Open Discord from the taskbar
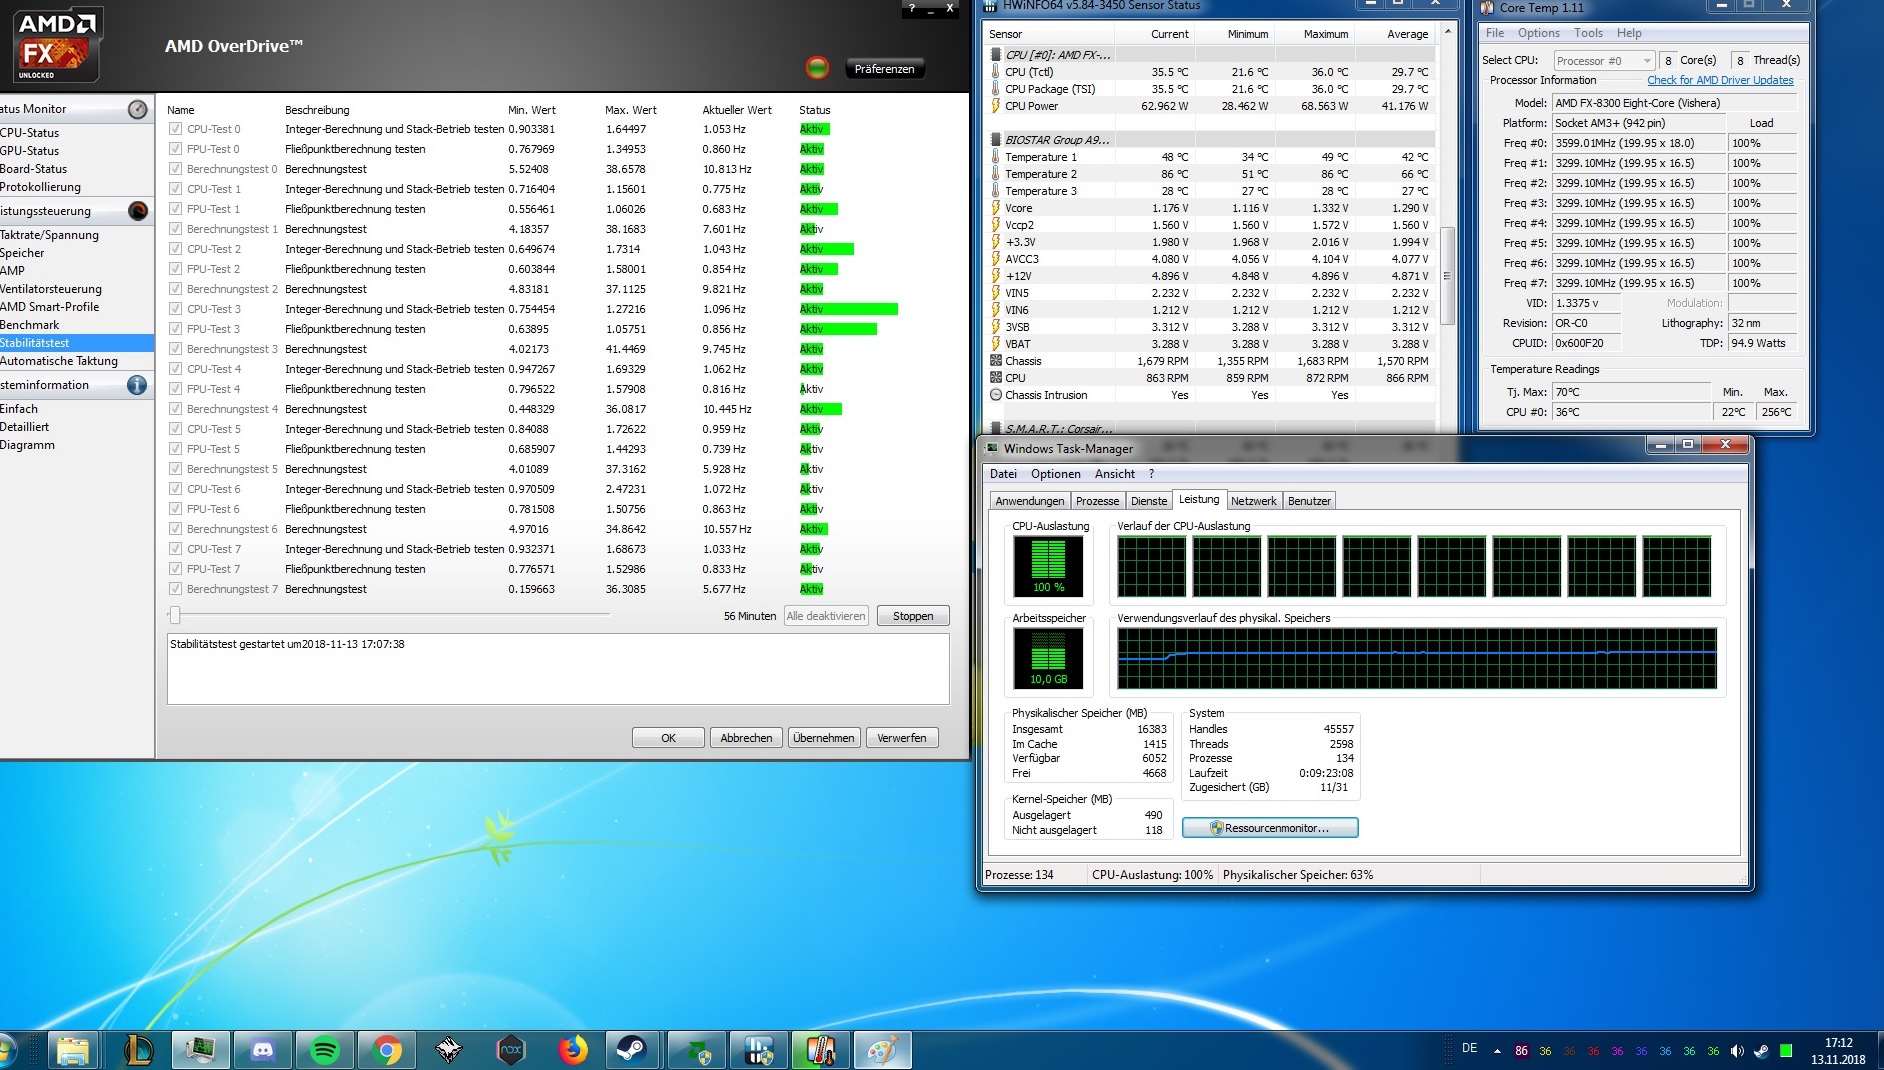1884x1070 pixels. (x=263, y=1050)
